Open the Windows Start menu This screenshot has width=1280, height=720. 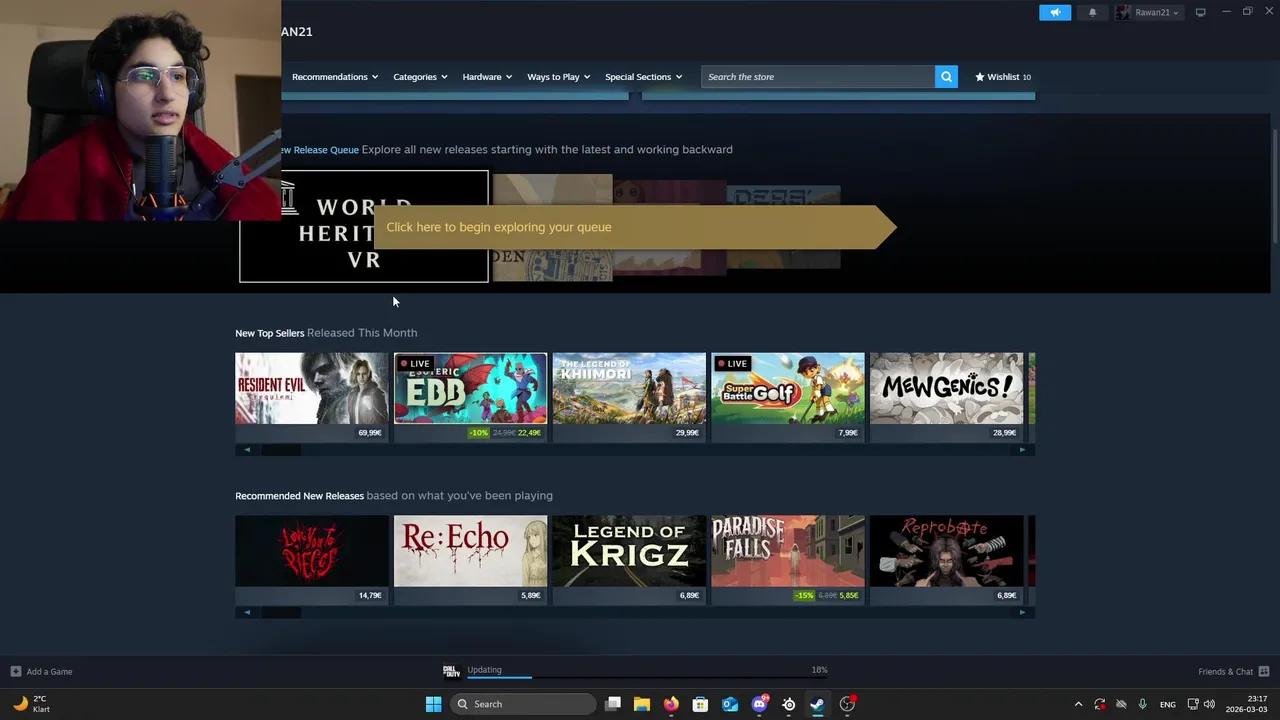tap(433, 704)
